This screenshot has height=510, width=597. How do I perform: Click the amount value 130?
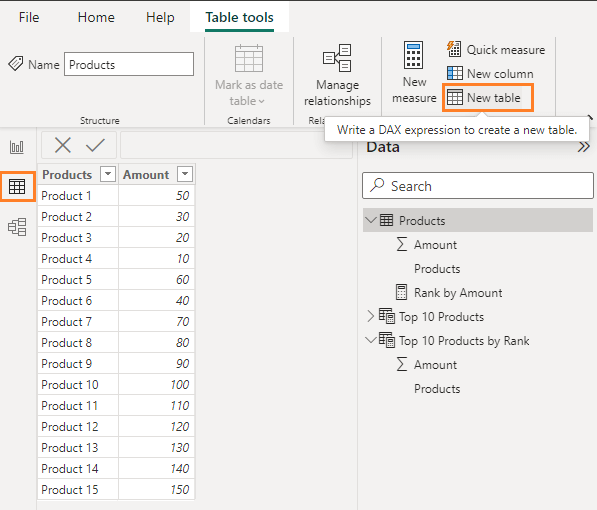[180, 448]
